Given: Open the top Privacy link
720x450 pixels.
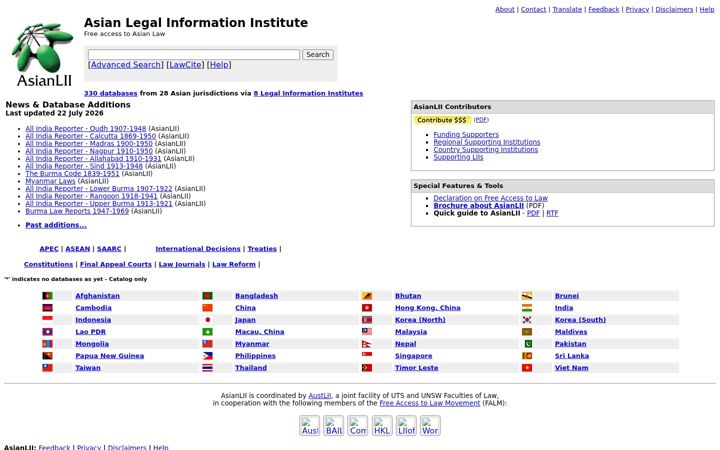Looking at the screenshot, I should (x=637, y=9).
